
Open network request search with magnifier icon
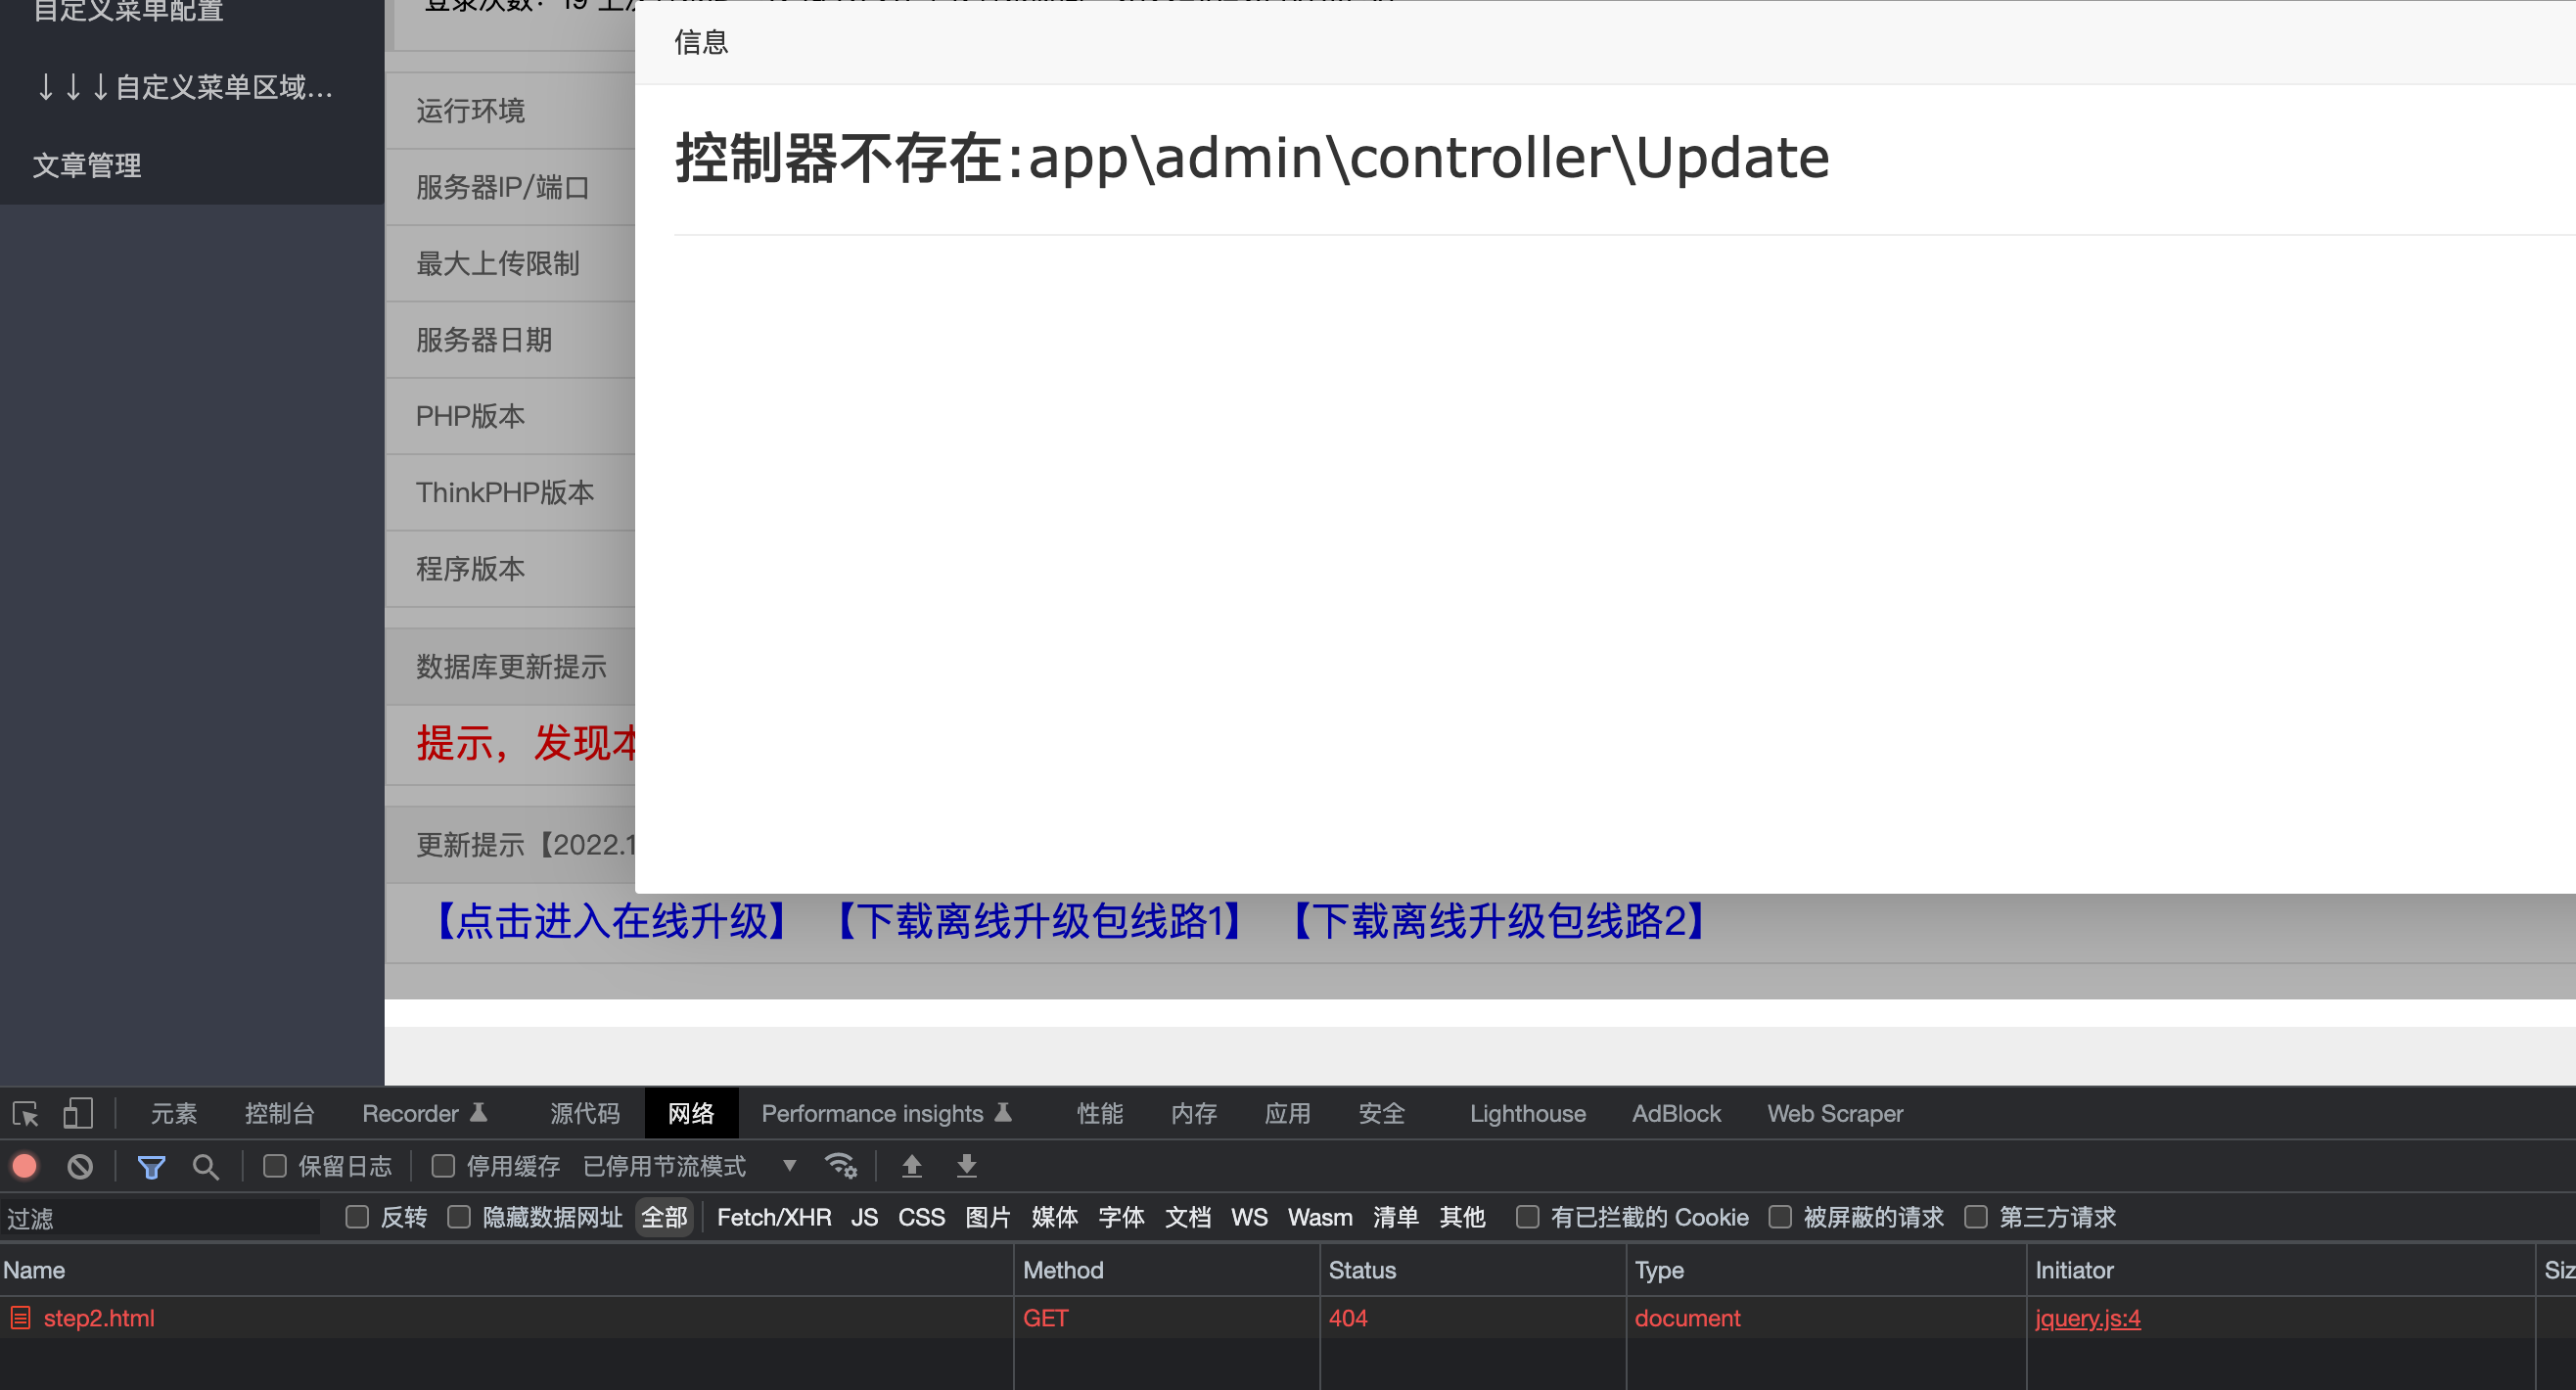206,1166
